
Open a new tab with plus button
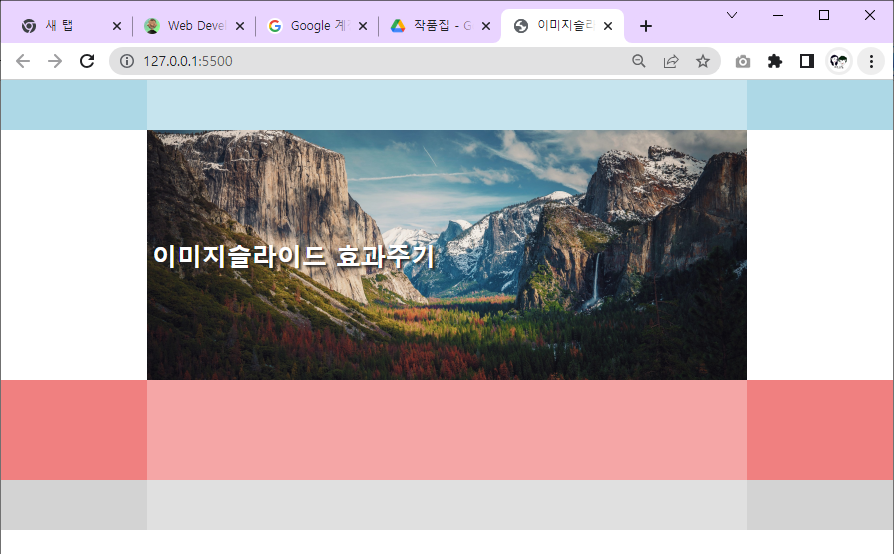645,26
